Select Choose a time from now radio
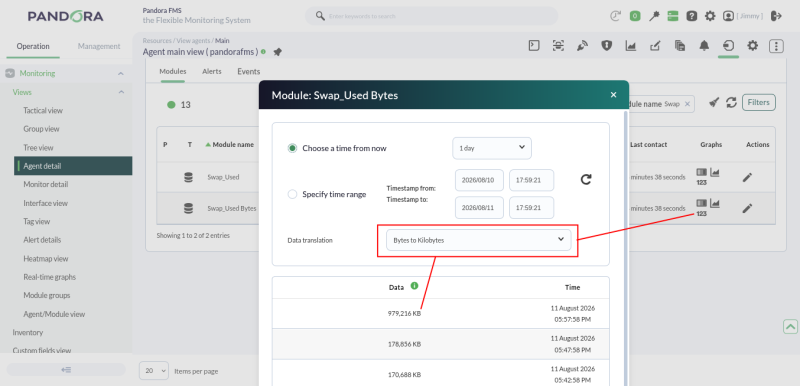The image size is (800, 386). 292,148
